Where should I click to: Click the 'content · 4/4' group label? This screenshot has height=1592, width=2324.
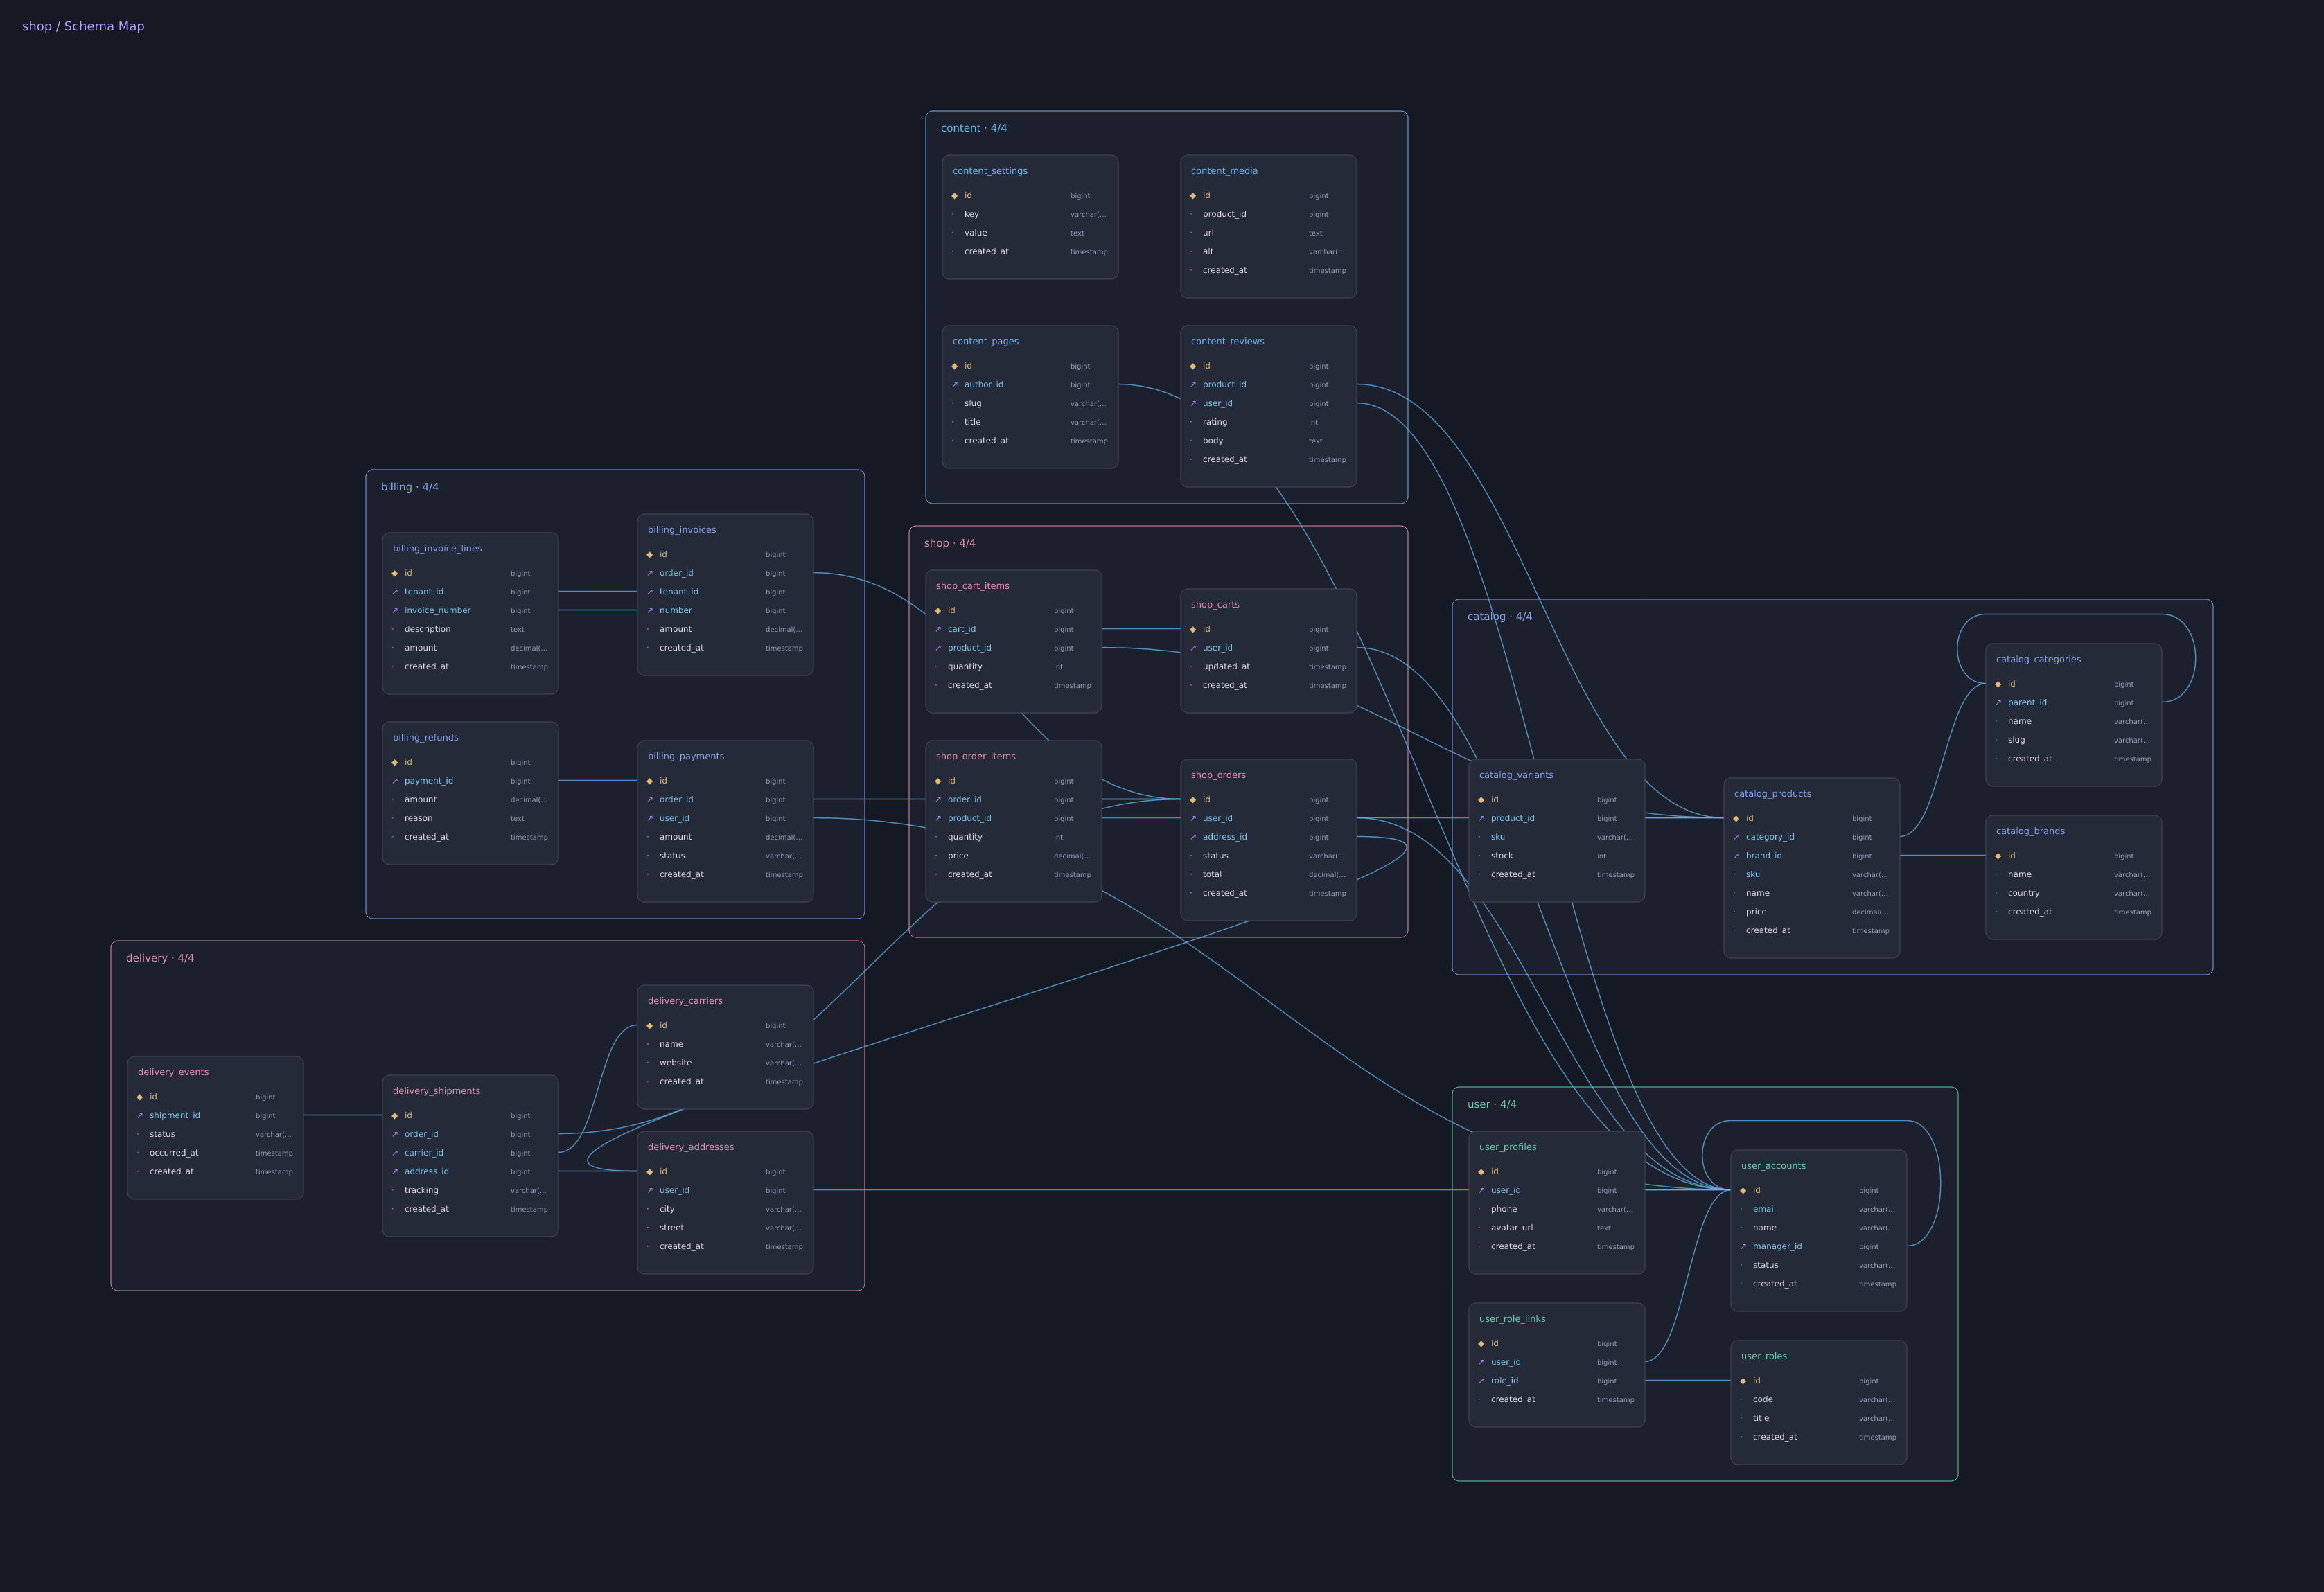click(x=973, y=128)
